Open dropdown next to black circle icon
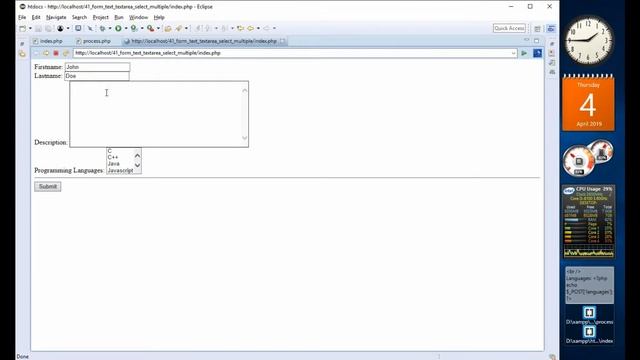 click(68, 29)
